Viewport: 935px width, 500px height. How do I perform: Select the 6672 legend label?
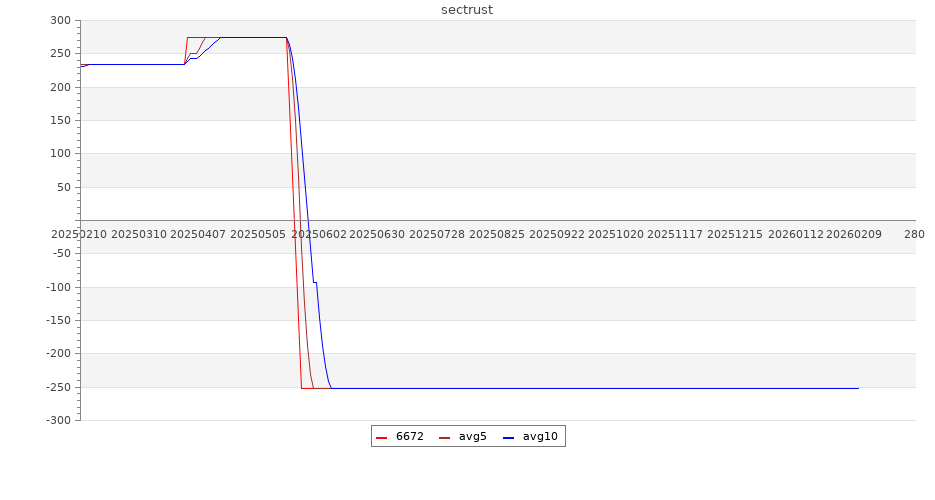pyautogui.click(x=409, y=437)
